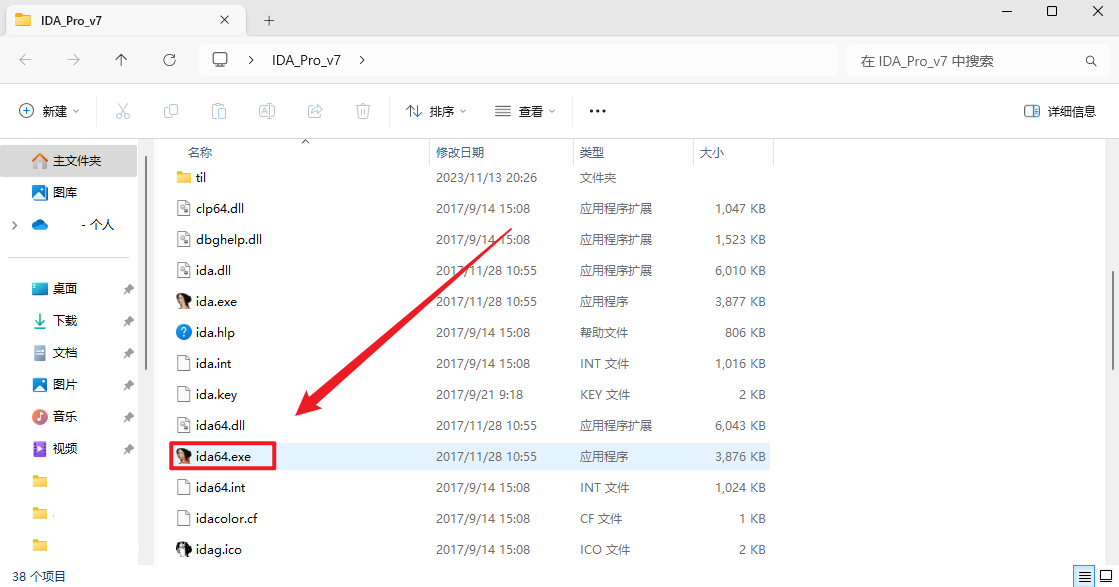Click the 2023/11/13 20:26 date cell

[x=487, y=178]
